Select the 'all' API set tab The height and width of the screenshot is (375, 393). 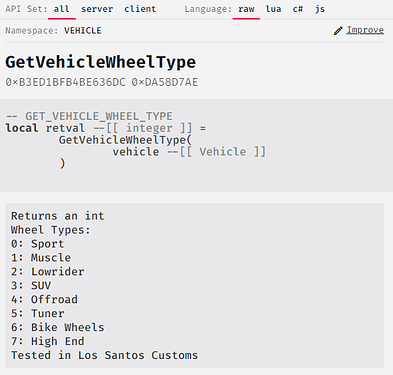[x=62, y=9]
